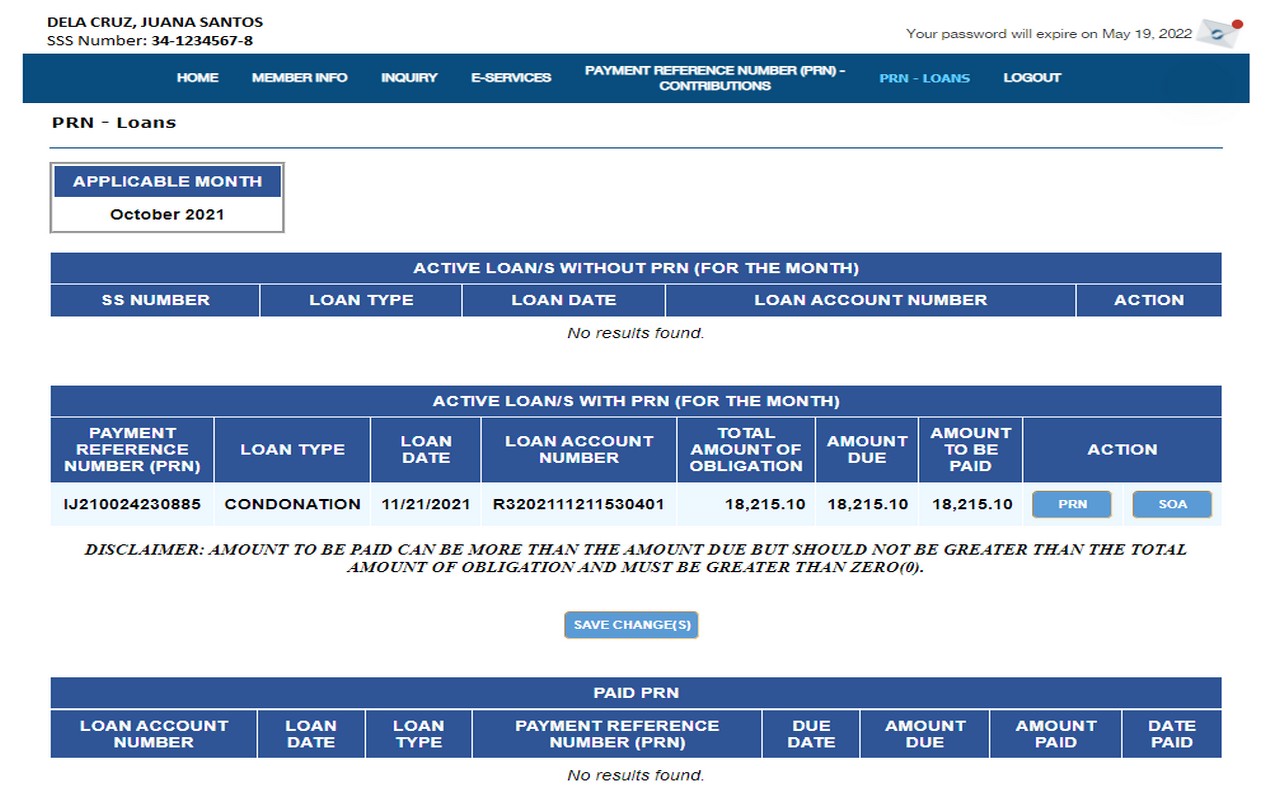Click LOGOUT to sign out
This screenshot has height=800, width=1280.
[1031, 78]
